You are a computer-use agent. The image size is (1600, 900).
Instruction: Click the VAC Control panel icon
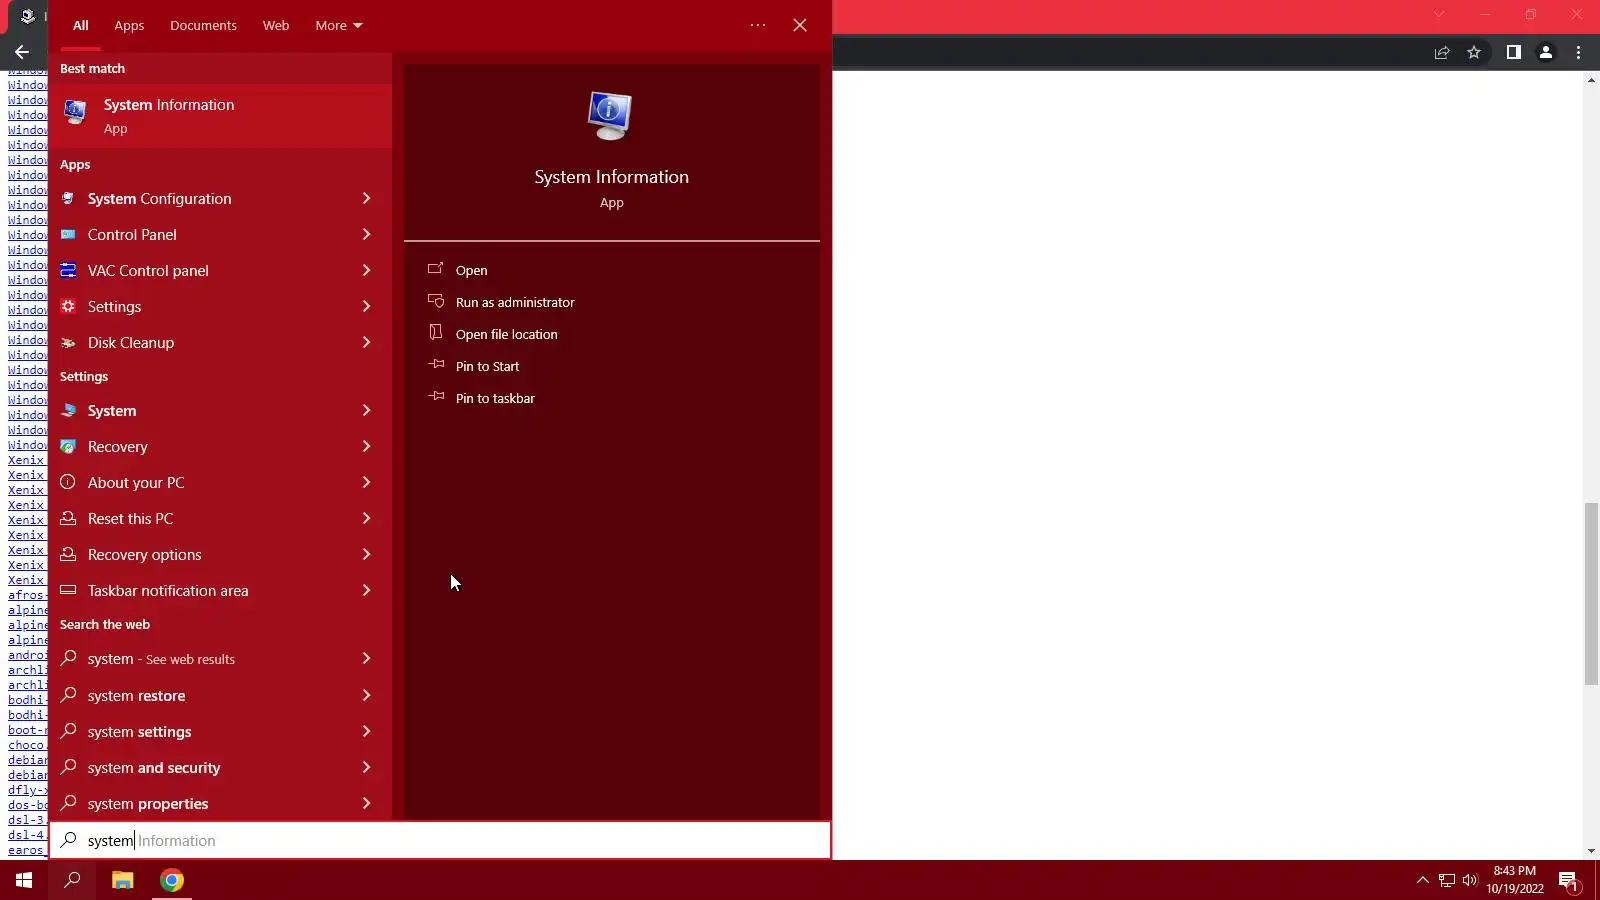pos(68,270)
